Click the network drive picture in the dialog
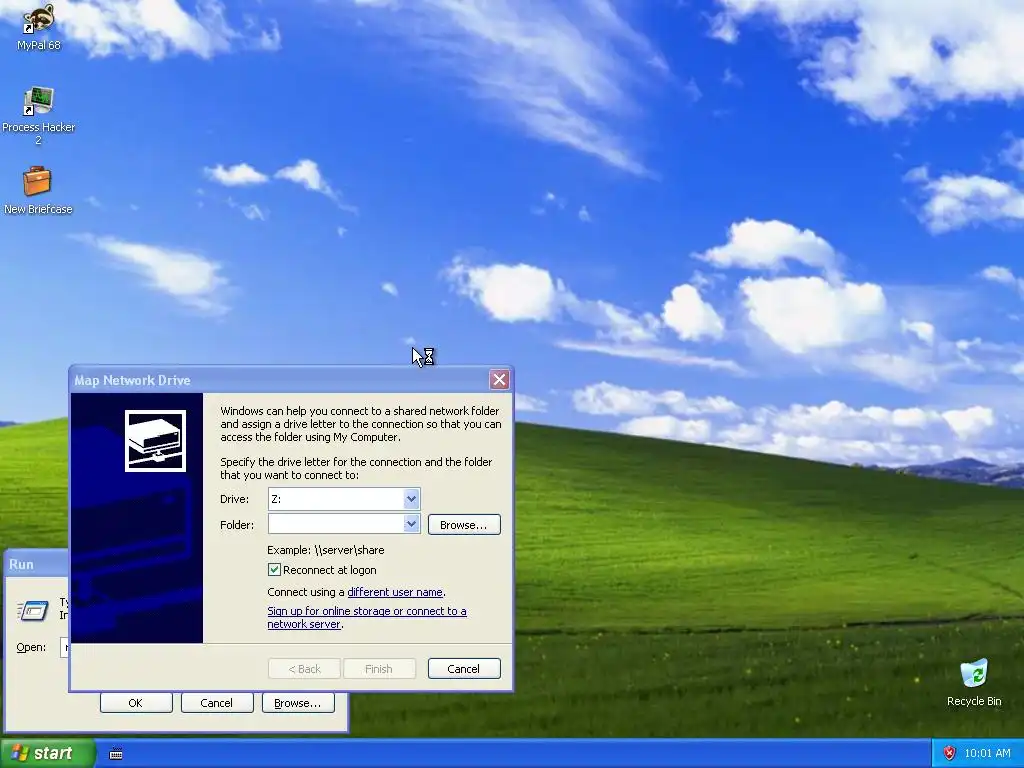Screen dimensions: 1024x768 (155, 441)
